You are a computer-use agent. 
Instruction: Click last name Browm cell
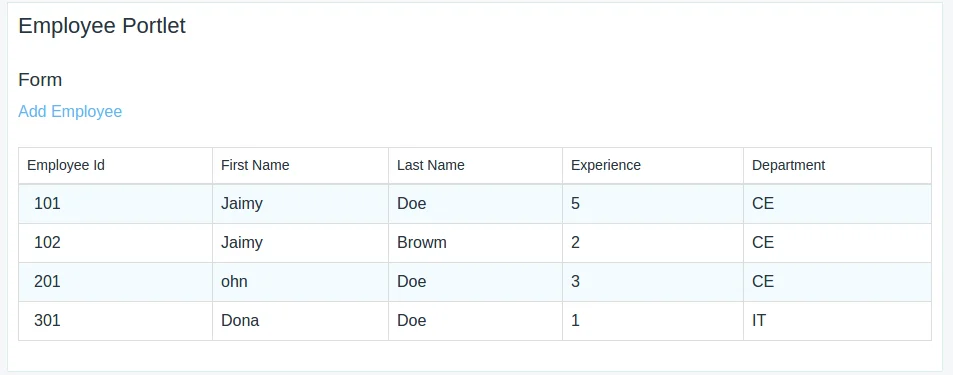point(475,243)
